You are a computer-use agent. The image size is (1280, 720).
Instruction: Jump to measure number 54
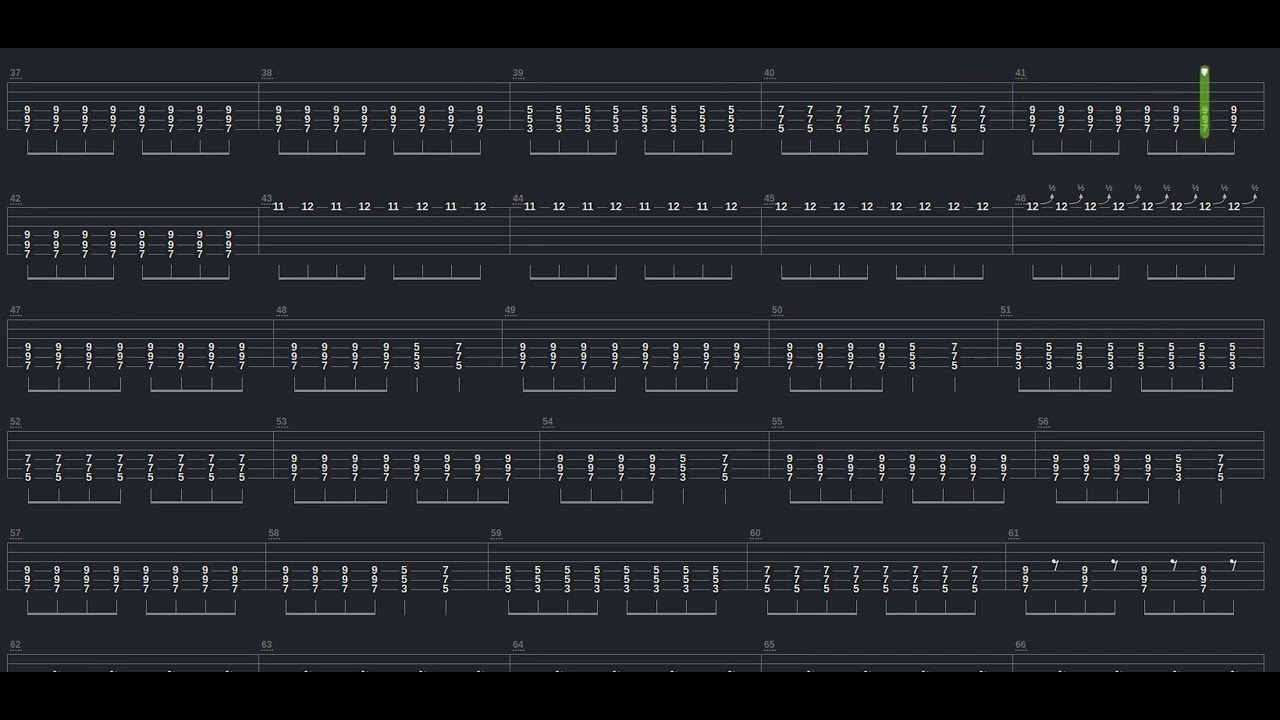[548, 422]
